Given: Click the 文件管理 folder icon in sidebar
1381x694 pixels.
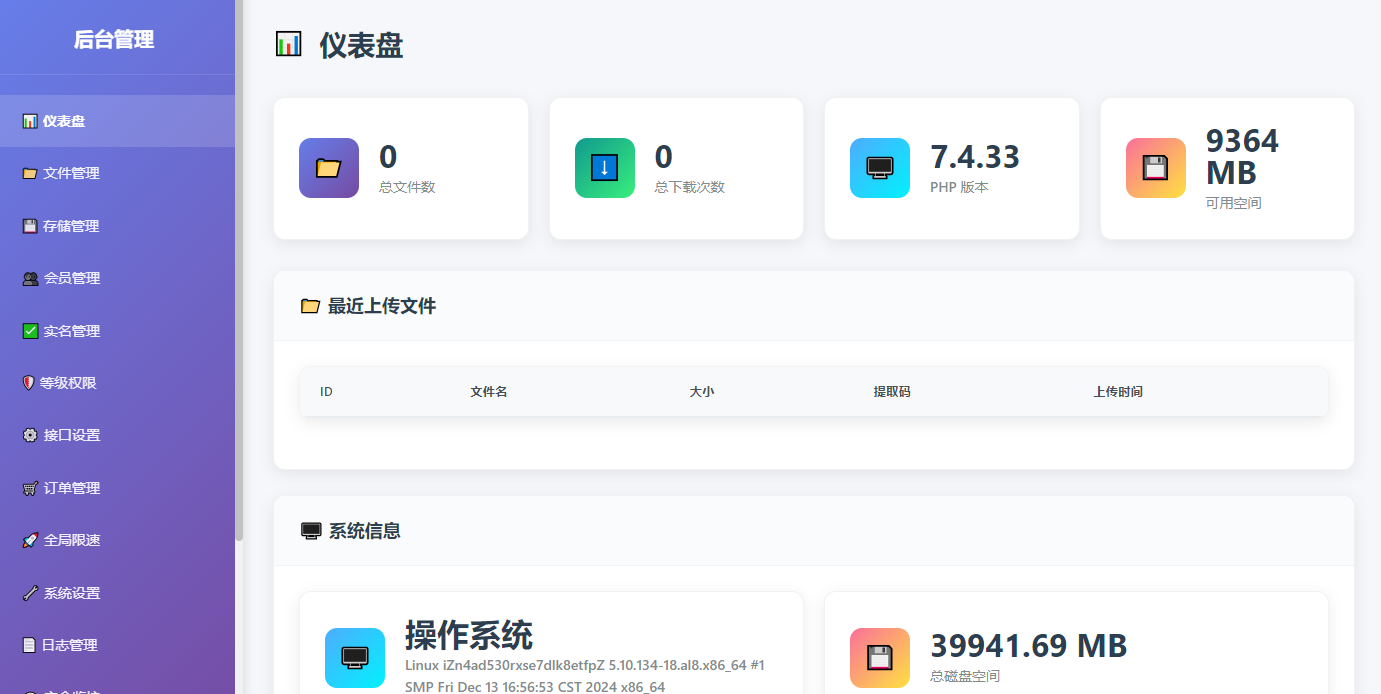Looking at the screenshot, I should coord(30,172).
